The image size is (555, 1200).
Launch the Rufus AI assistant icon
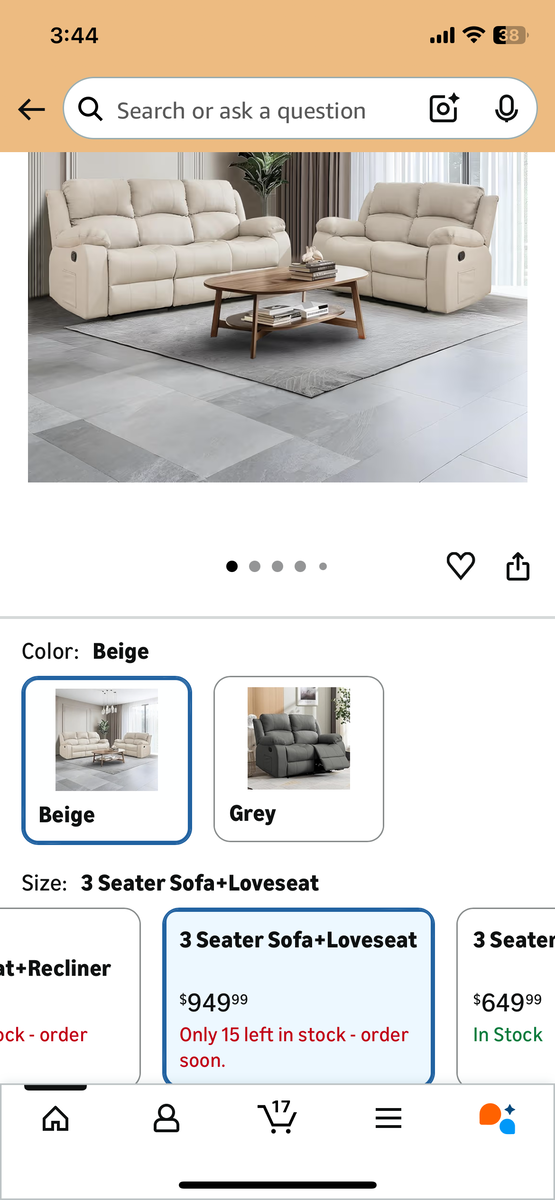[498, 1118]
